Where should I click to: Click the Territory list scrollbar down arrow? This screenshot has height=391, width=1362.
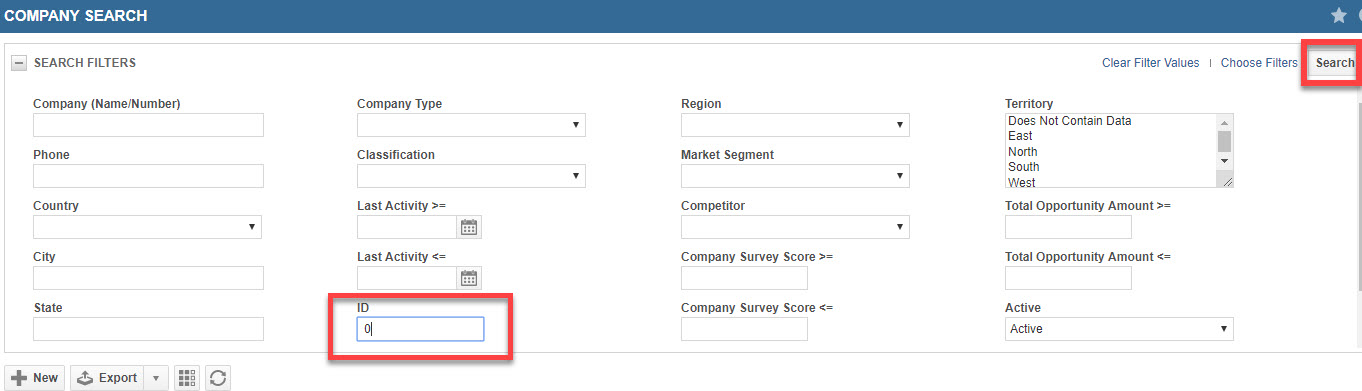point(1224,160)
